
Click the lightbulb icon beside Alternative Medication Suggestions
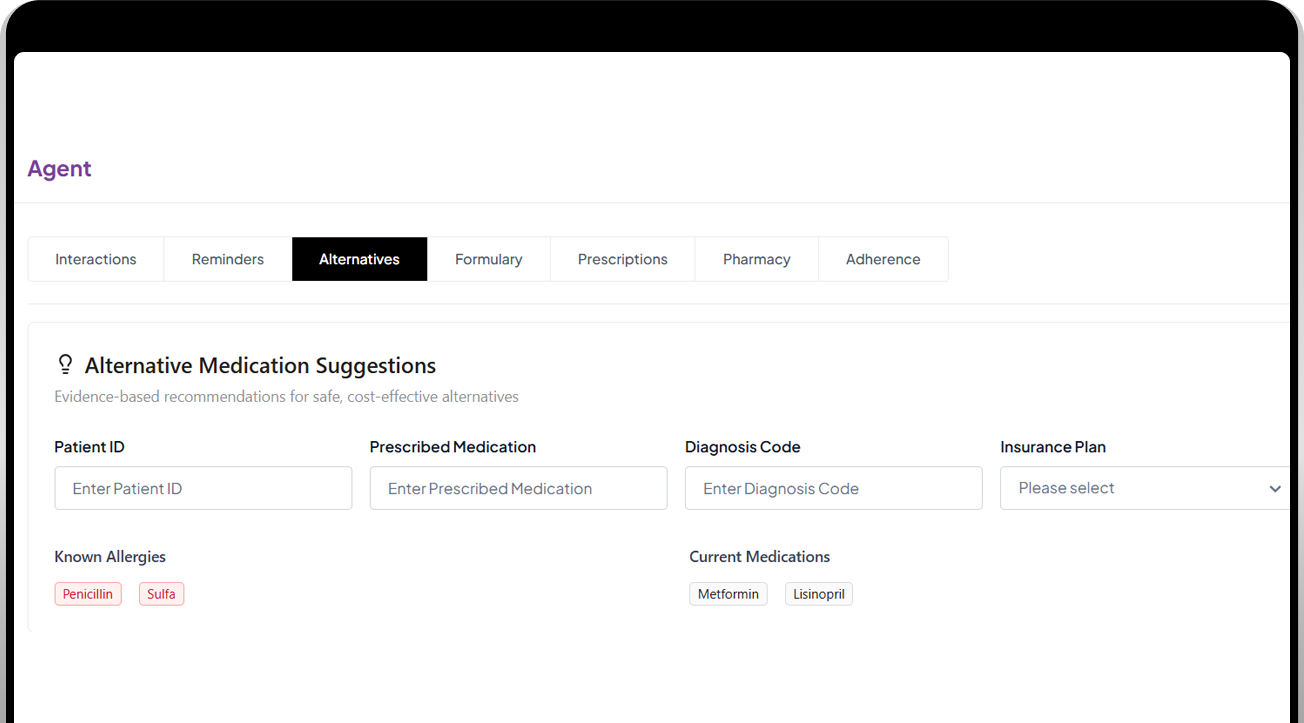pos(65,365)
